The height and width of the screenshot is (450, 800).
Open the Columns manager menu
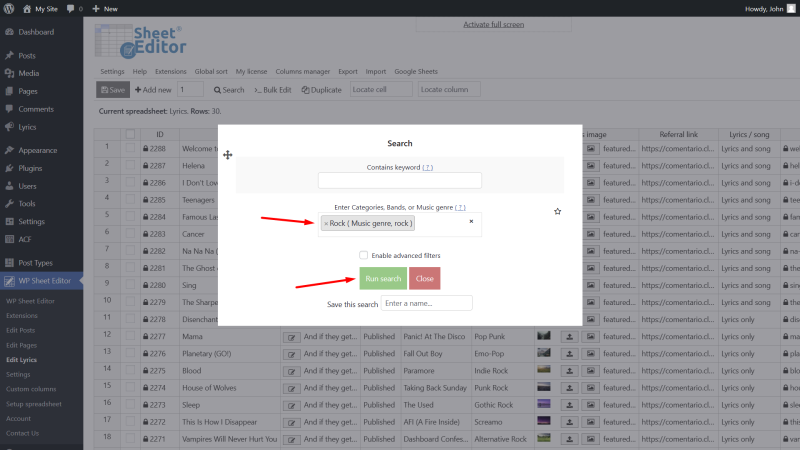point(303,71)
